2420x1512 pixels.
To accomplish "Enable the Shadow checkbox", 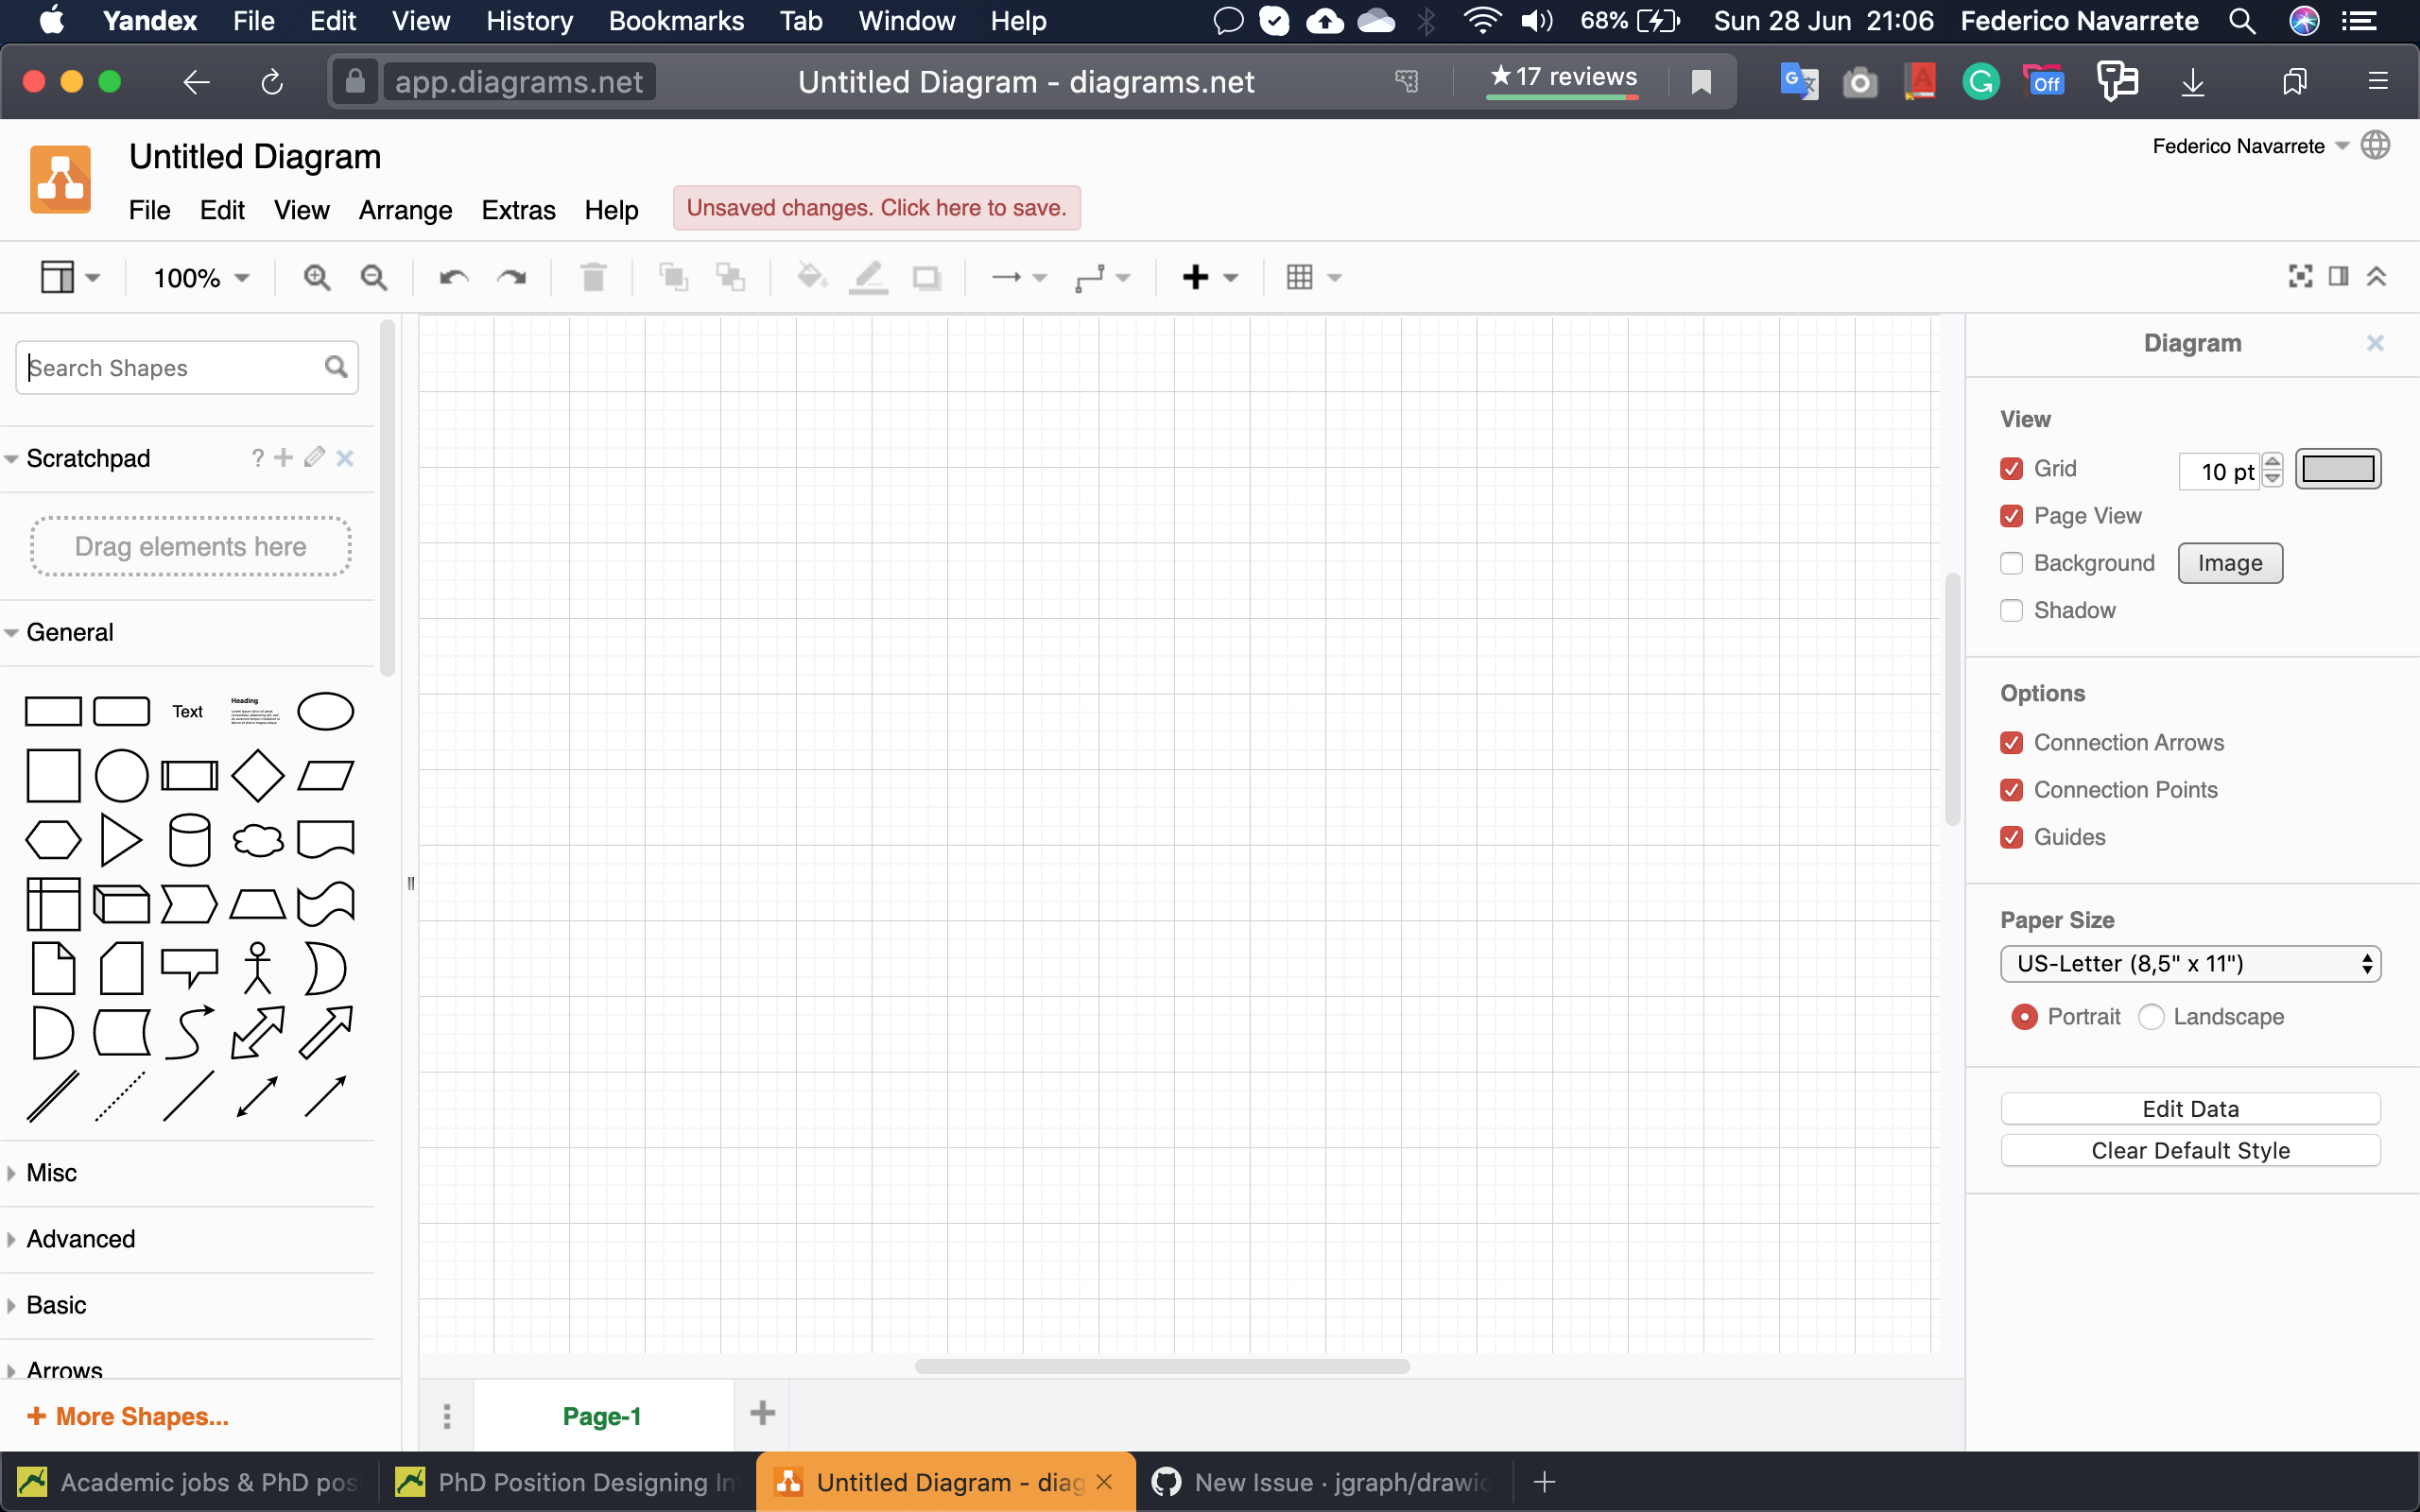I will tap(2012, 610).
